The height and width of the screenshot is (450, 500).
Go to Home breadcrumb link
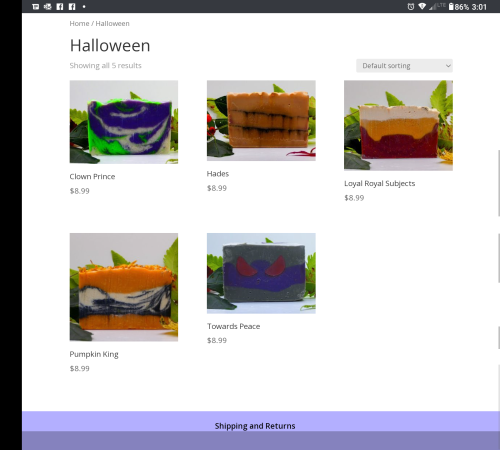point(79,23)
